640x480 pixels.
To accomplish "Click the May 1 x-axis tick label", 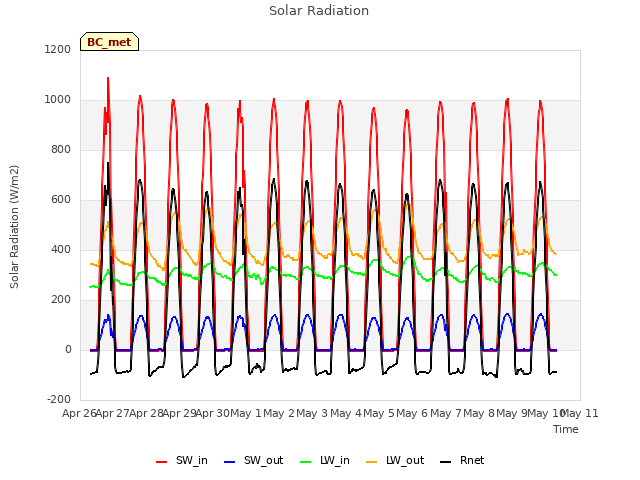I will (x=246, y=413).
